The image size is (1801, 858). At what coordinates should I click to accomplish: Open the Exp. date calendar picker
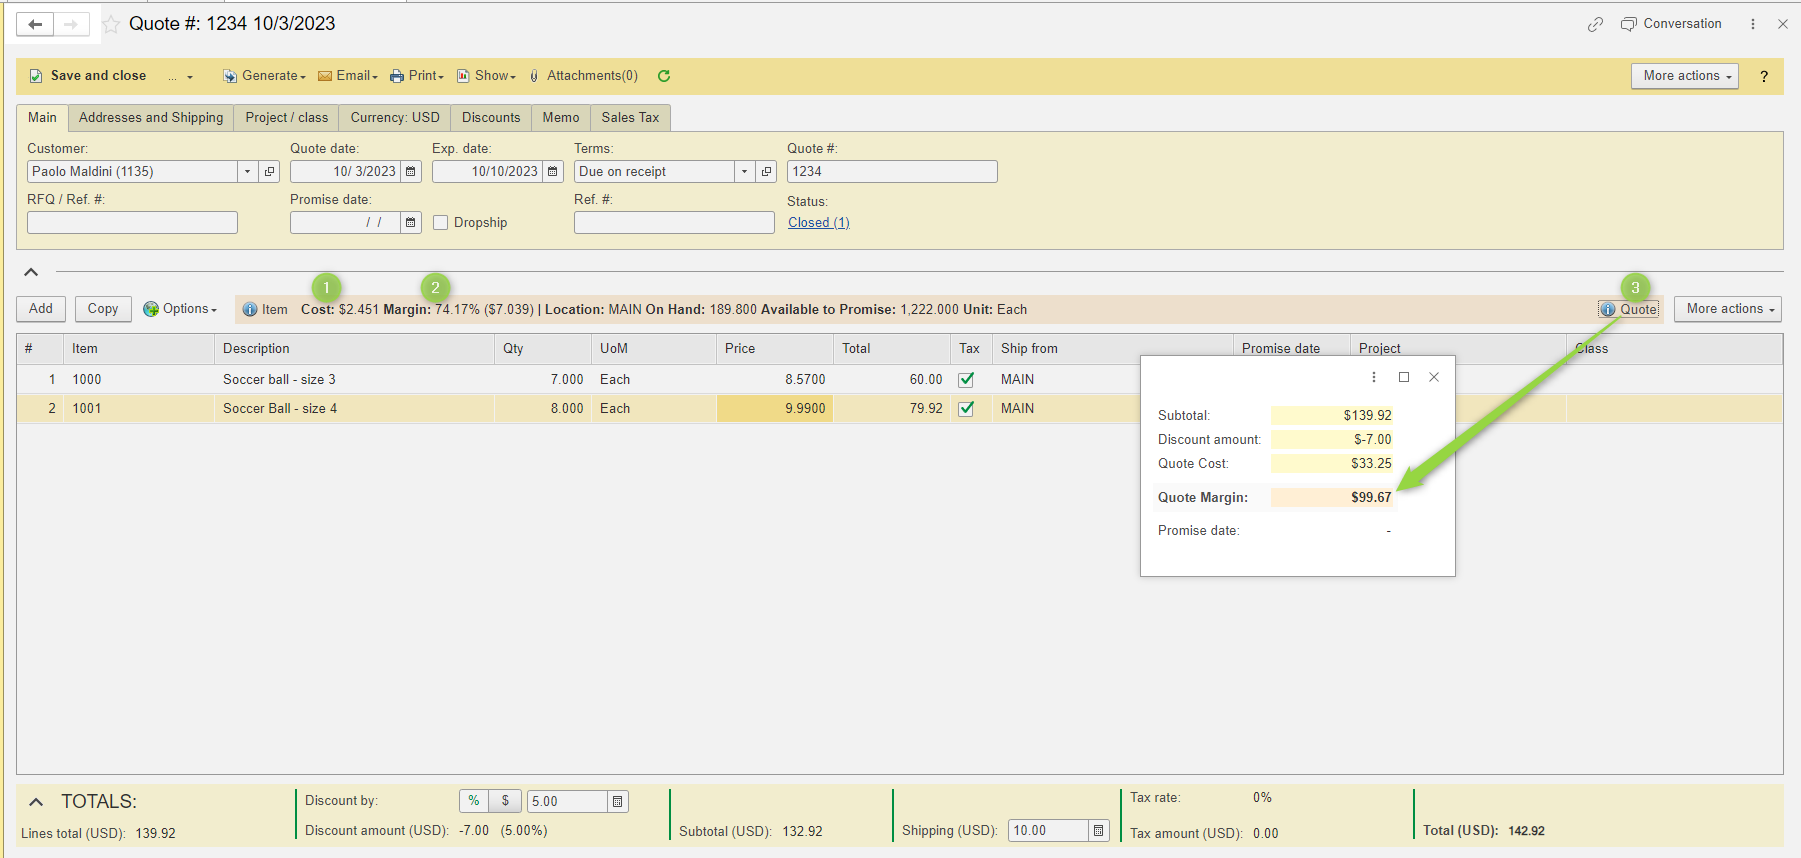point(553,172)
